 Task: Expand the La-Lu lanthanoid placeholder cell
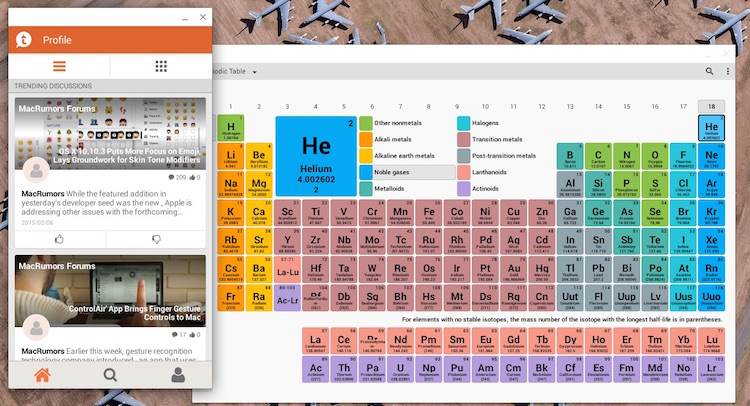point(288,271)
